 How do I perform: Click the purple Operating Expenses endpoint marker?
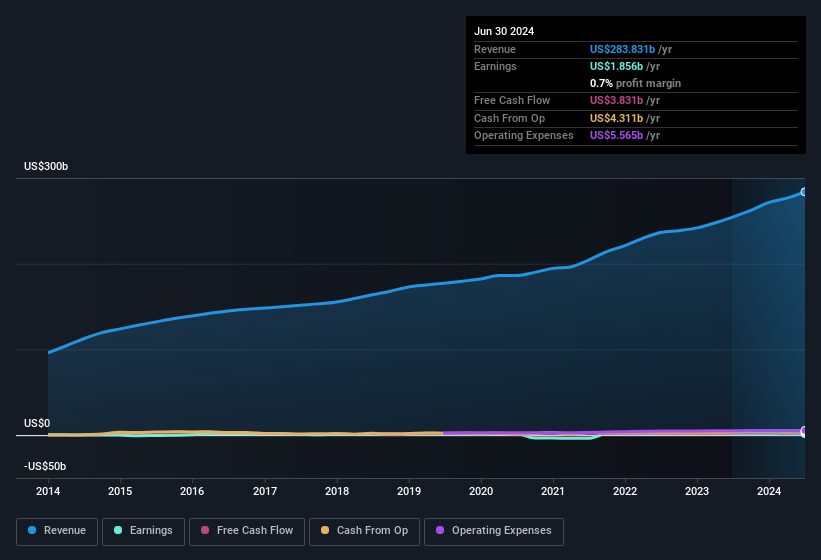804,431
